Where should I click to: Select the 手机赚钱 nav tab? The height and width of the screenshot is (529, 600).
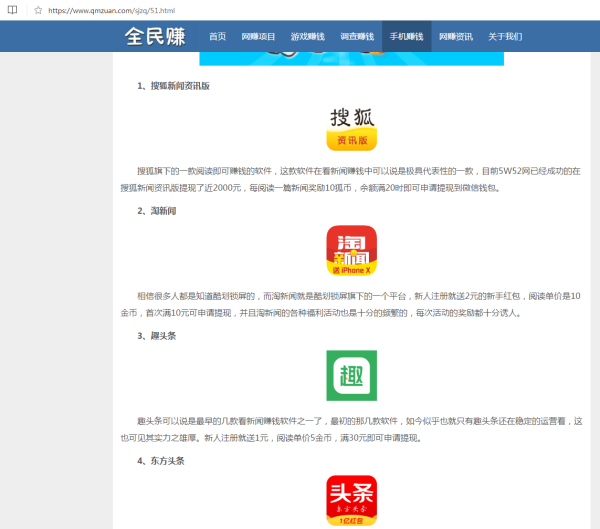coord(406,36)
